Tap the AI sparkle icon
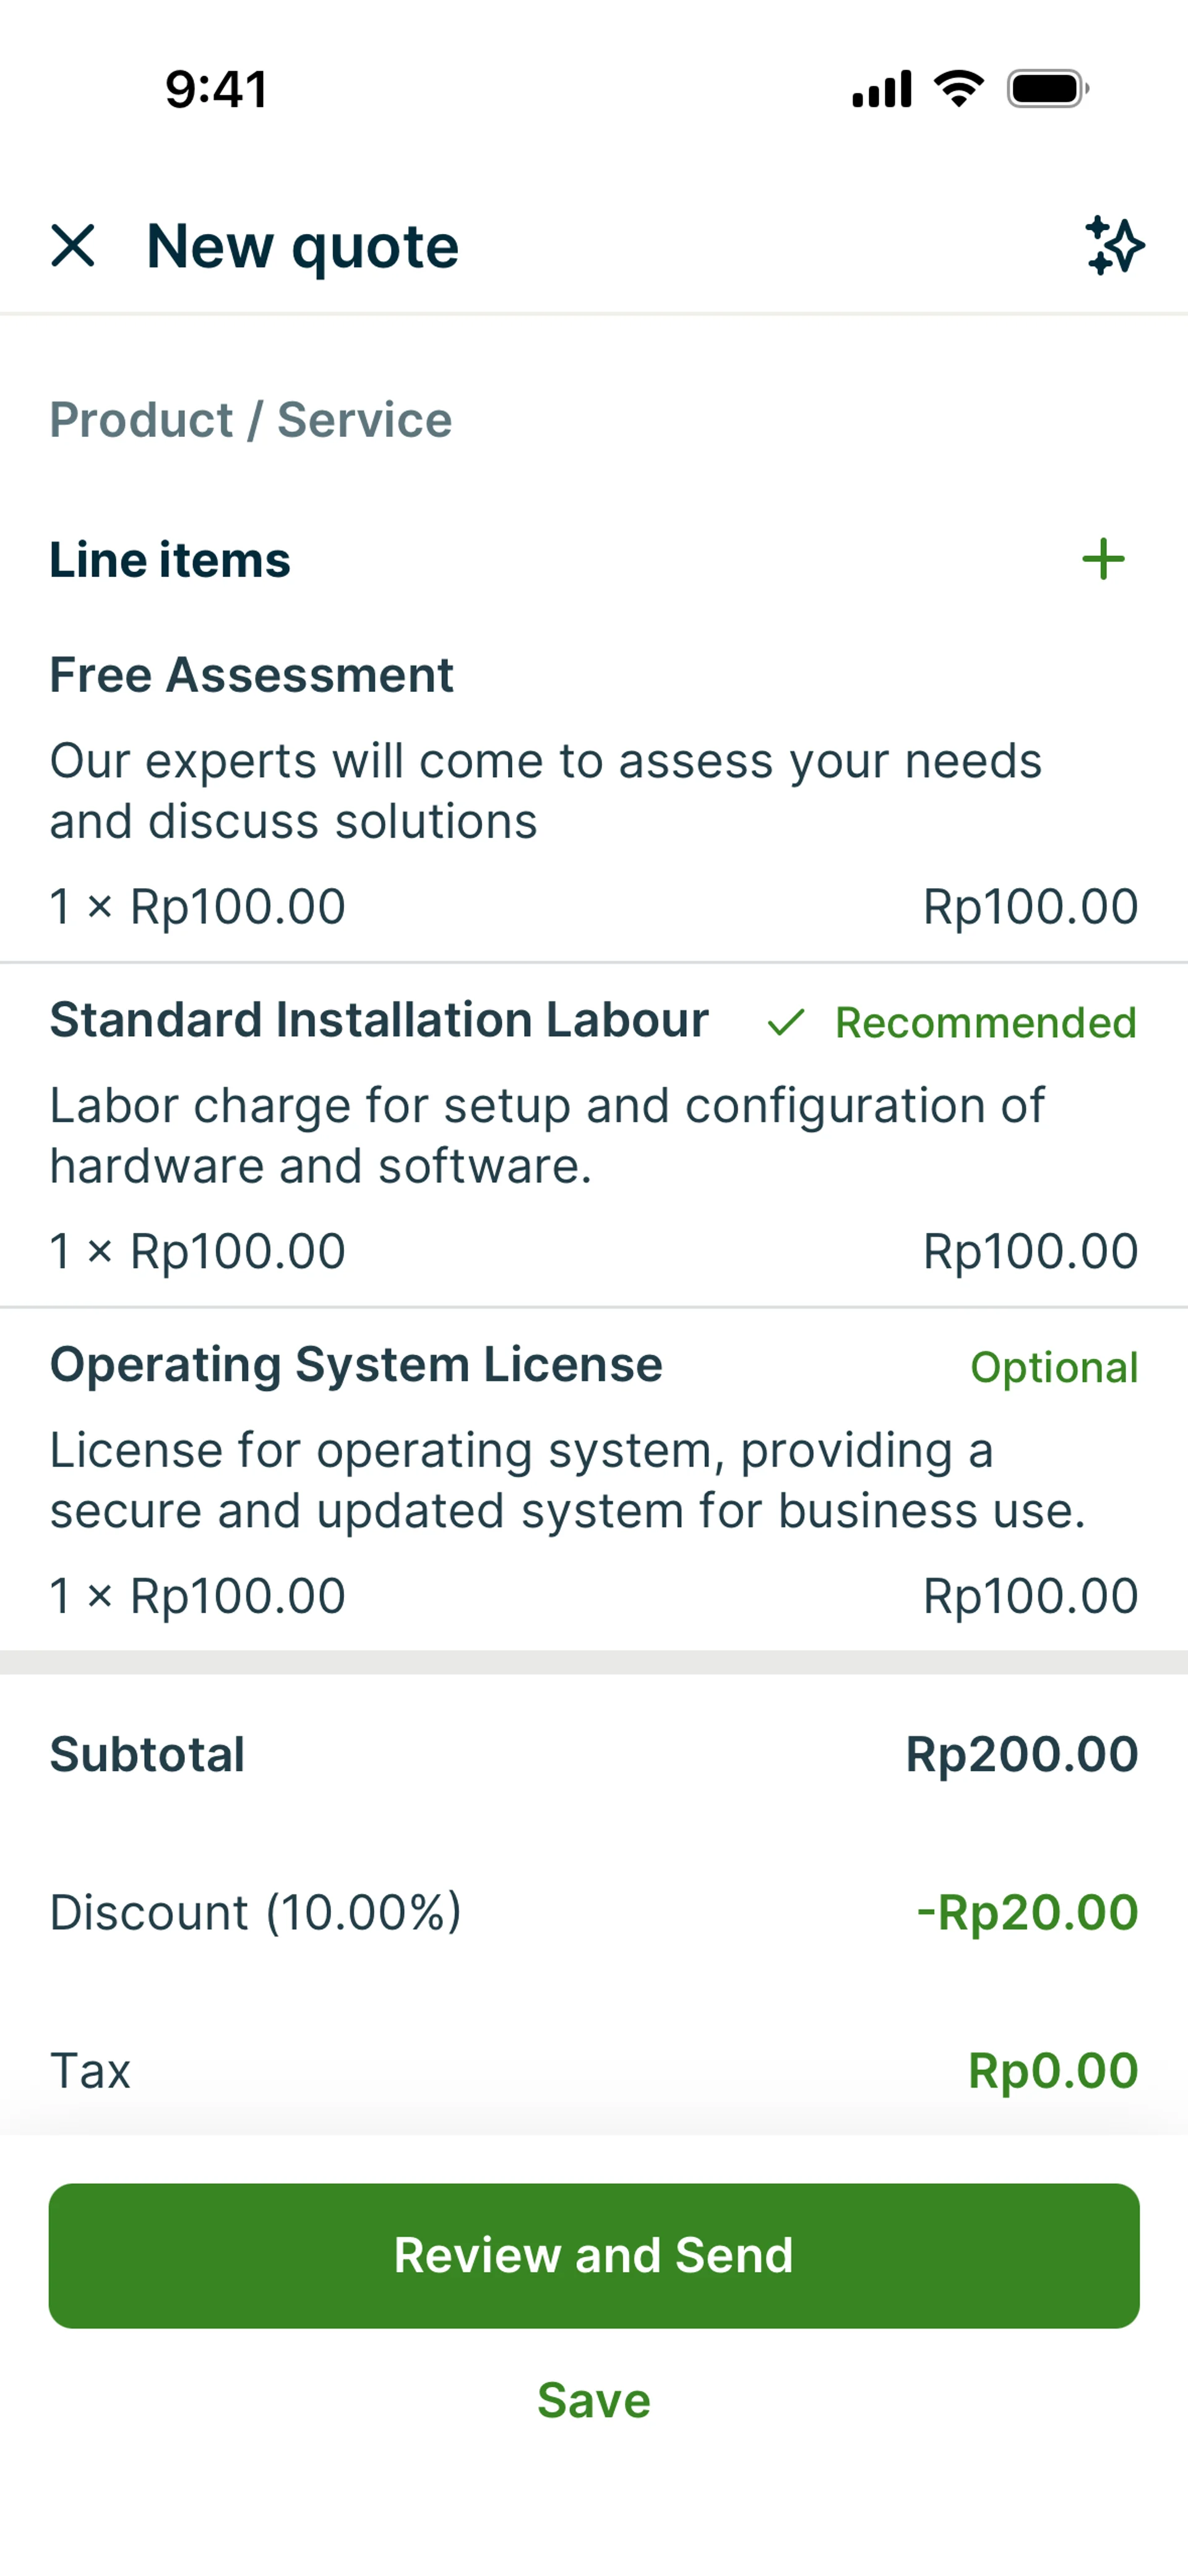 (x=1114, y=245)
